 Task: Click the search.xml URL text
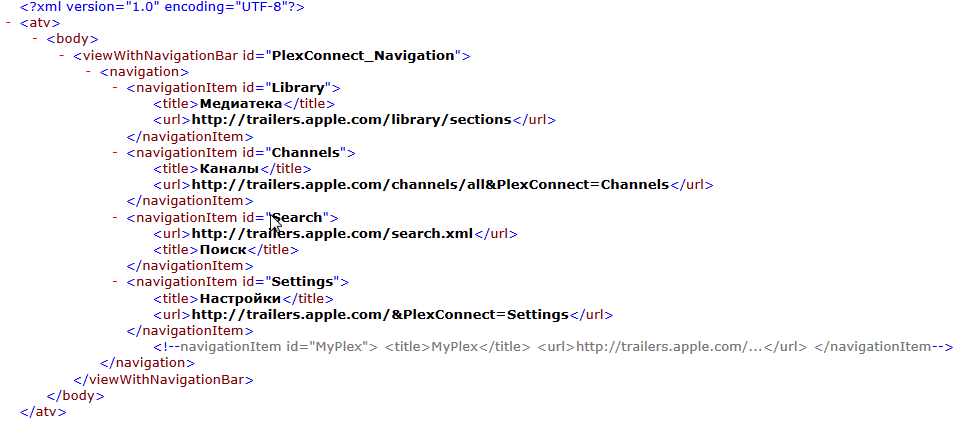tap(332, 234)
